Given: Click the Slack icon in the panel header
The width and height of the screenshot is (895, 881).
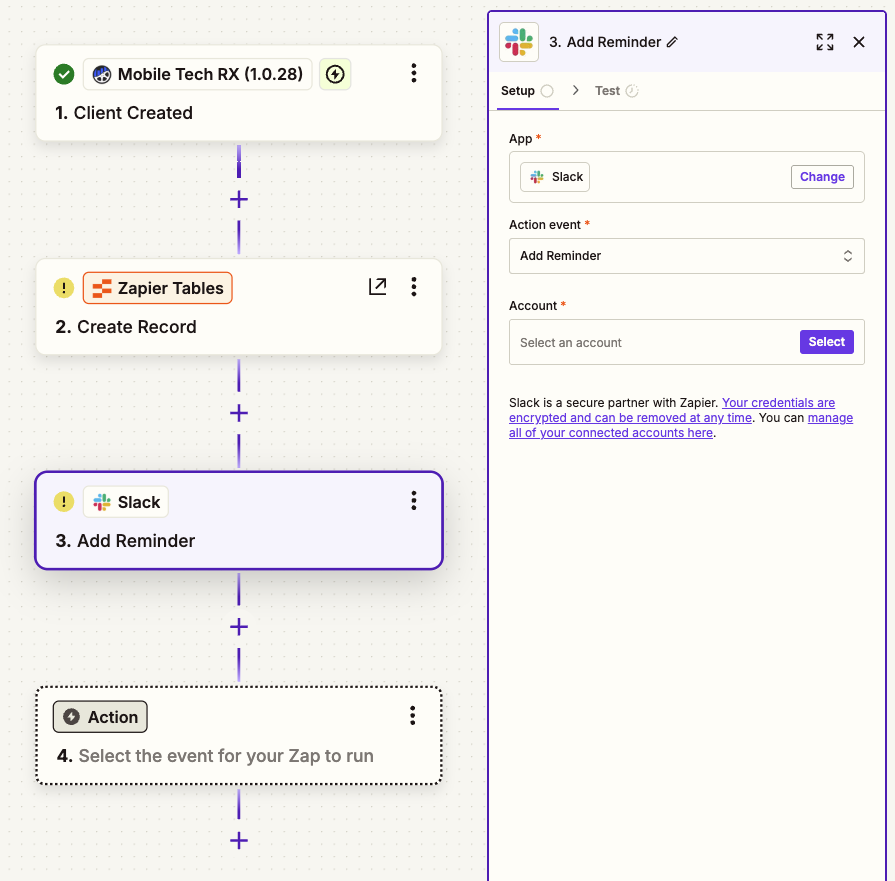Looking at the screenshot, I should coord(518,42).
